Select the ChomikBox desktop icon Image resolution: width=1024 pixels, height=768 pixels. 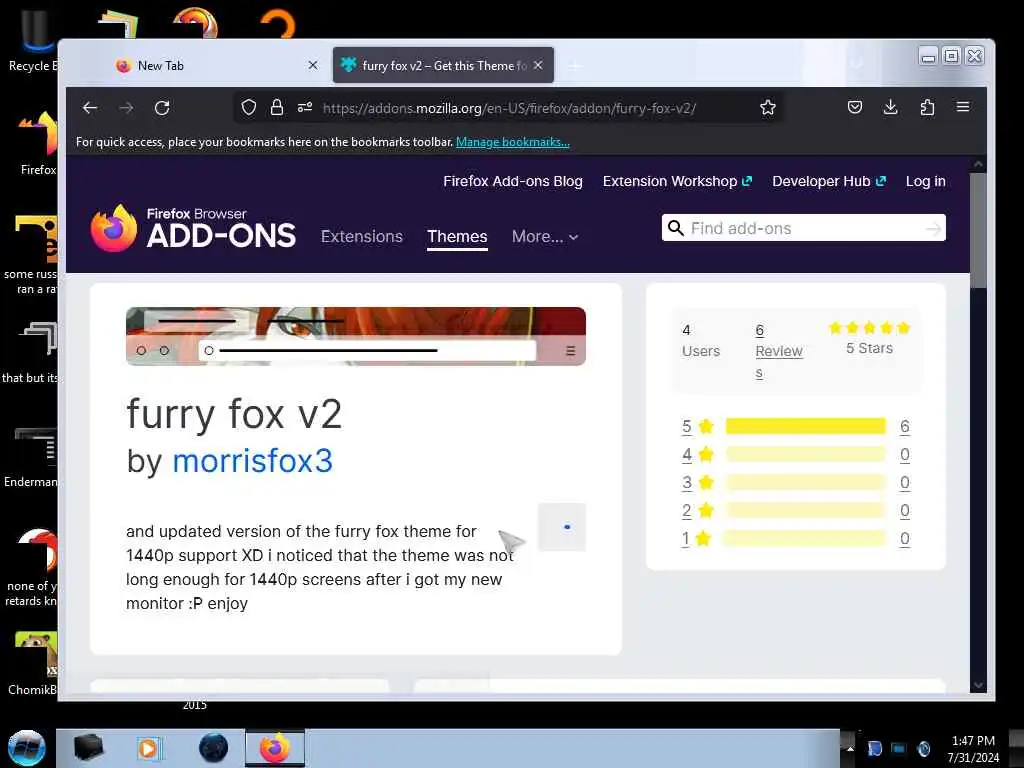point(33,664)
